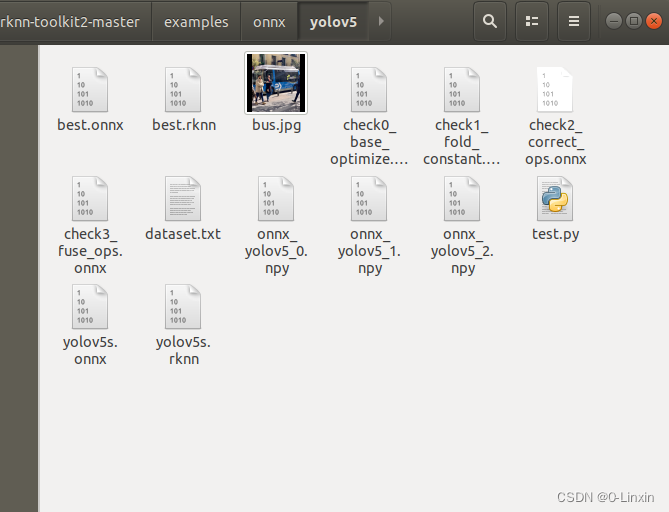Viewport: 669px width, 512px height.
Task: Click the label check1_fold_constant....
Action: pos(462,142)
